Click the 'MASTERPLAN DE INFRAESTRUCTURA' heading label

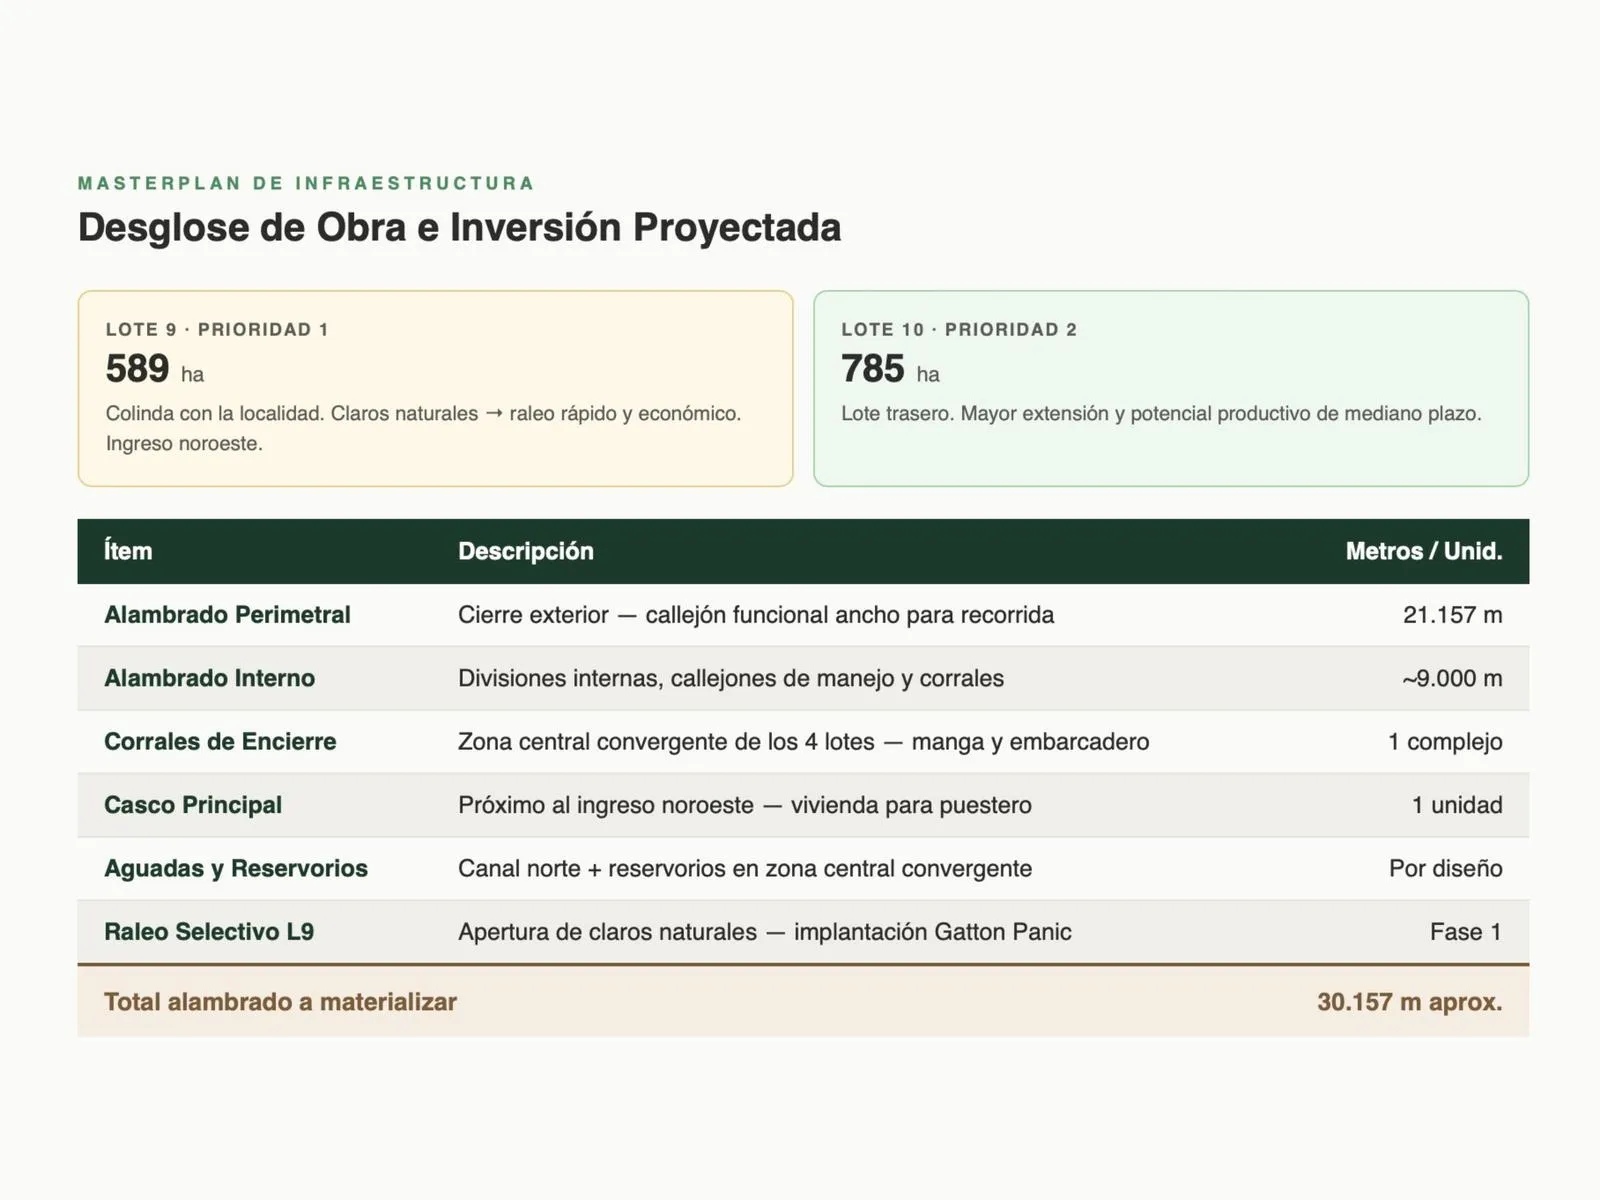pos(306,183)
